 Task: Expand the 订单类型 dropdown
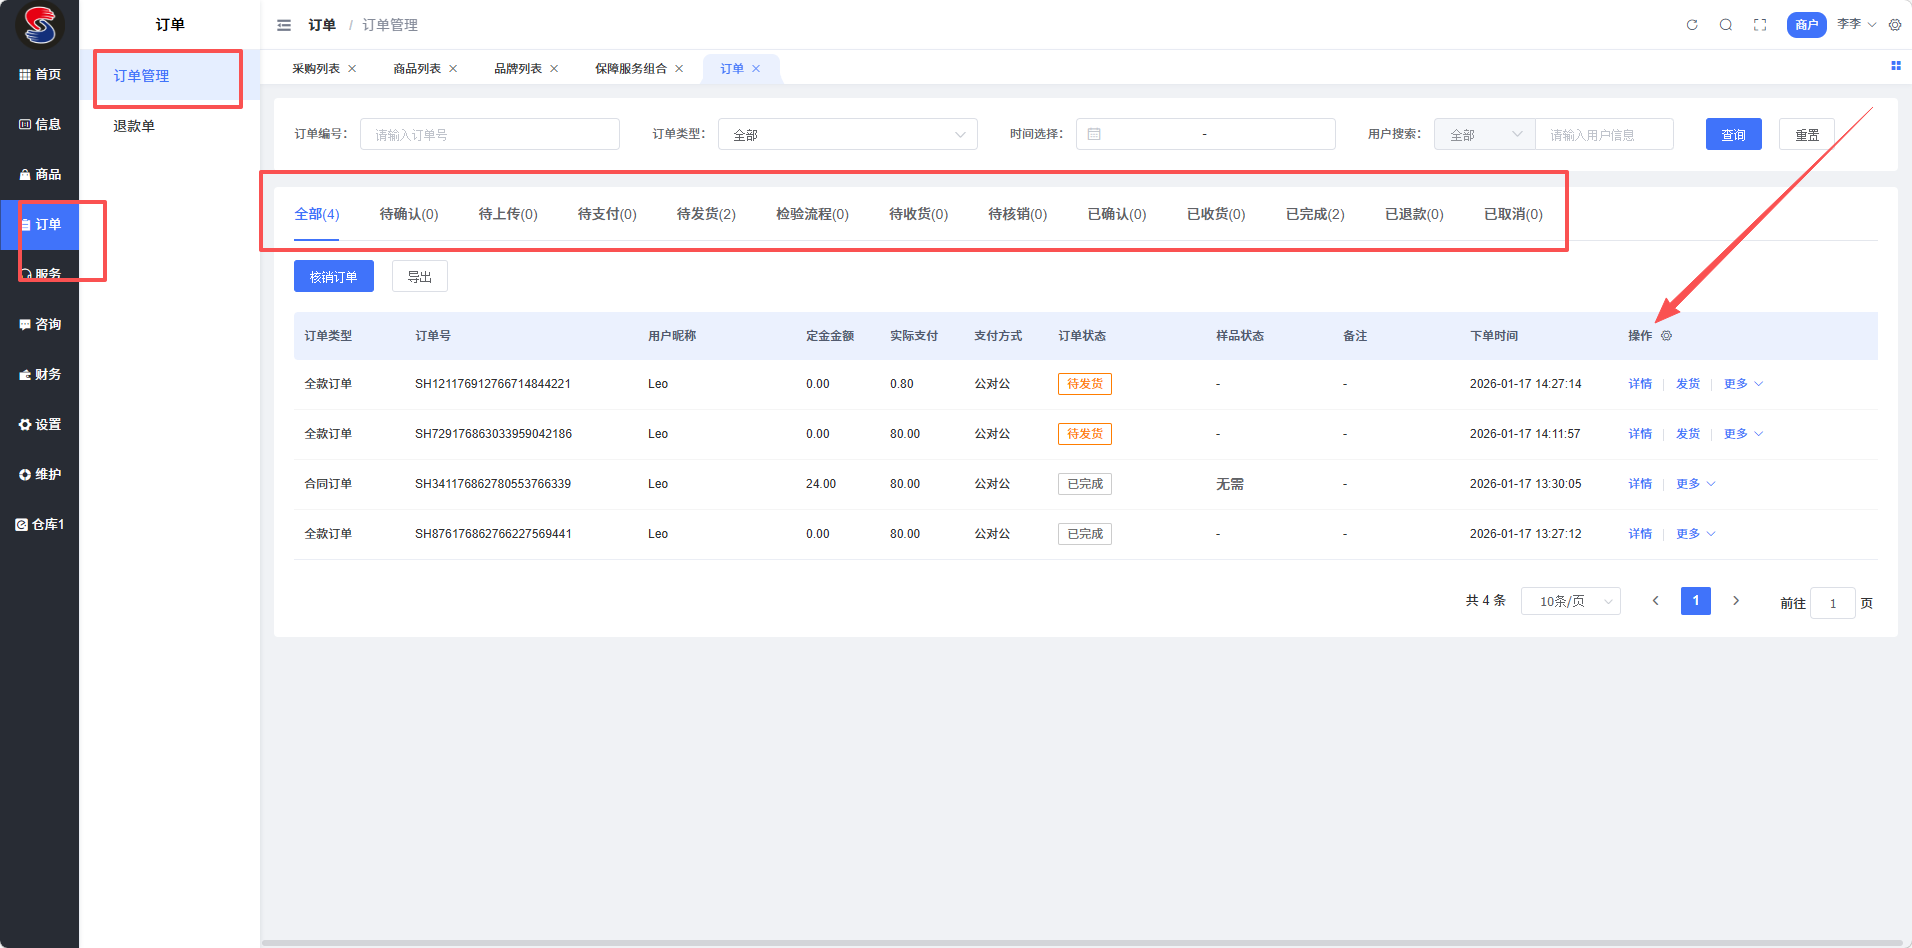tap(847, 134)
